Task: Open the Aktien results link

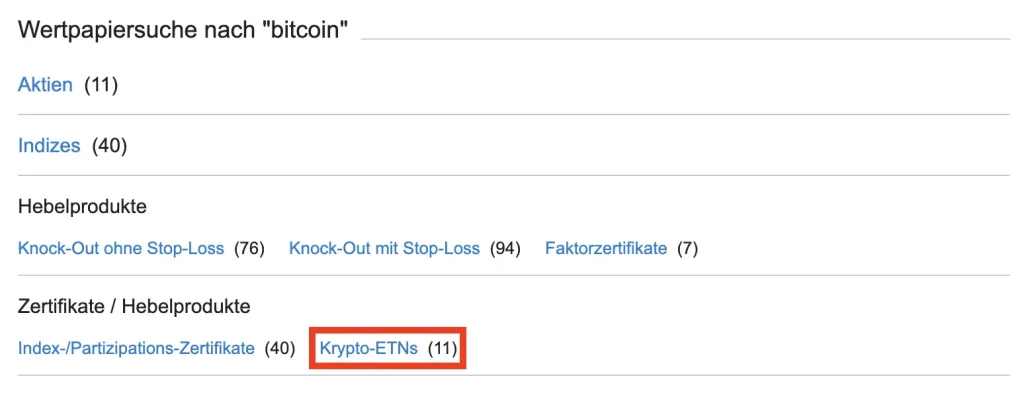Action: click(x=45, y=85)
